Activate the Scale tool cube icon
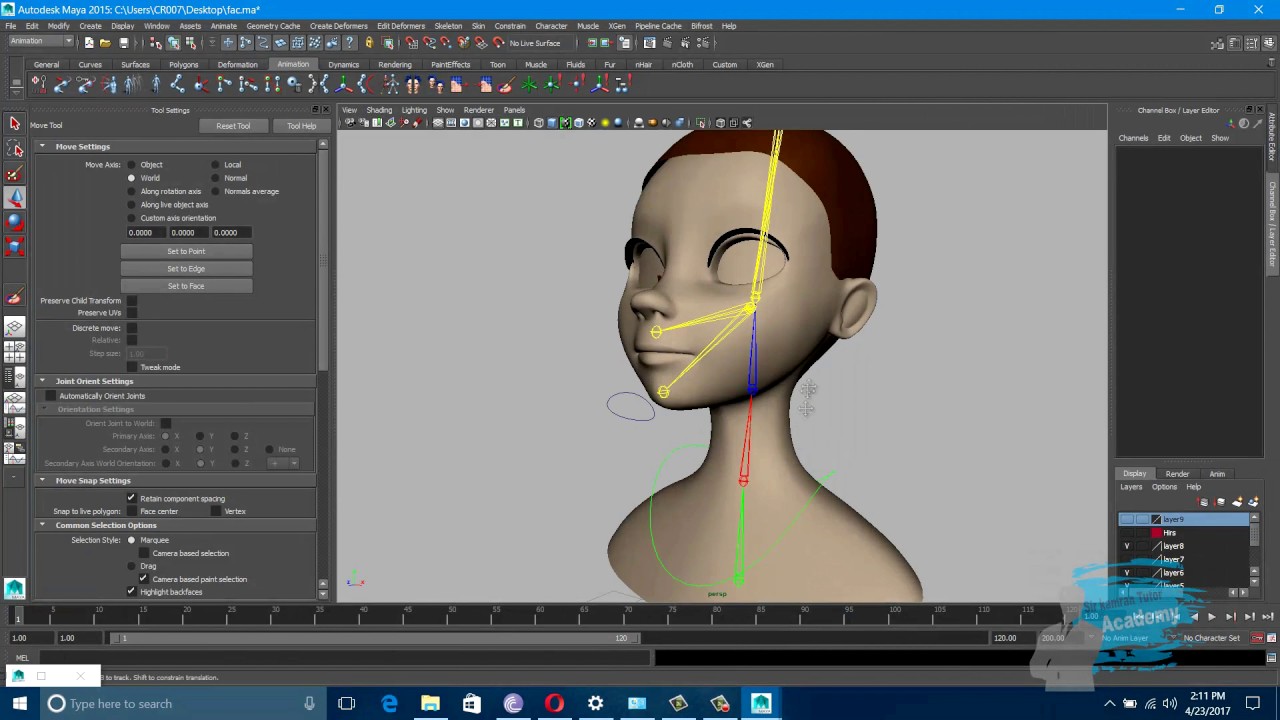Image resolution: width=1280 pixels, height=720 pixels. (x=15, y=246)
